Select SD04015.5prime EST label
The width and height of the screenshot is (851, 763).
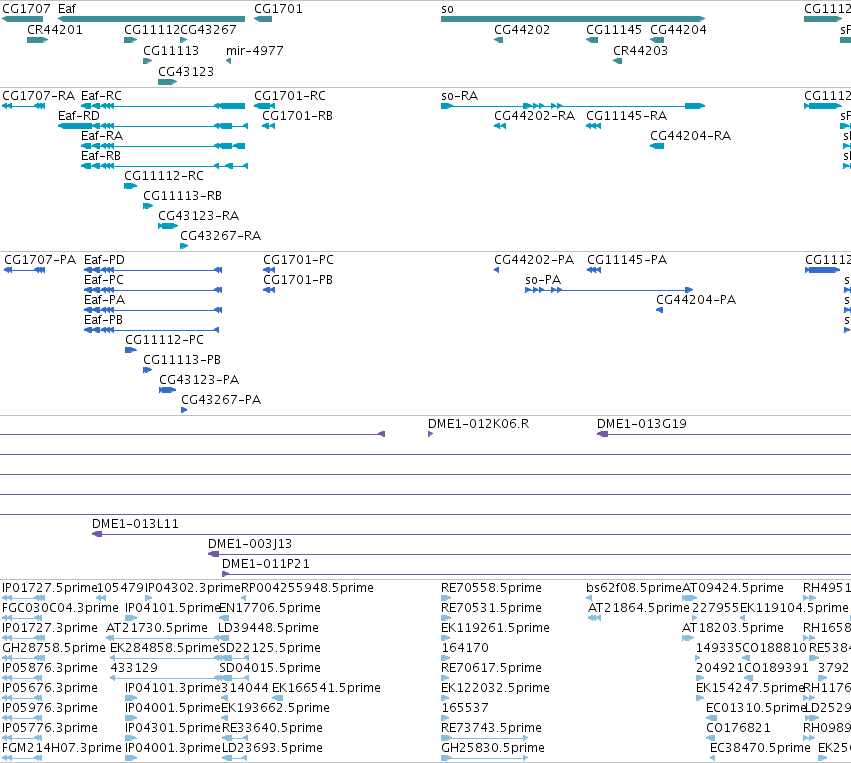tap(270, 668)
